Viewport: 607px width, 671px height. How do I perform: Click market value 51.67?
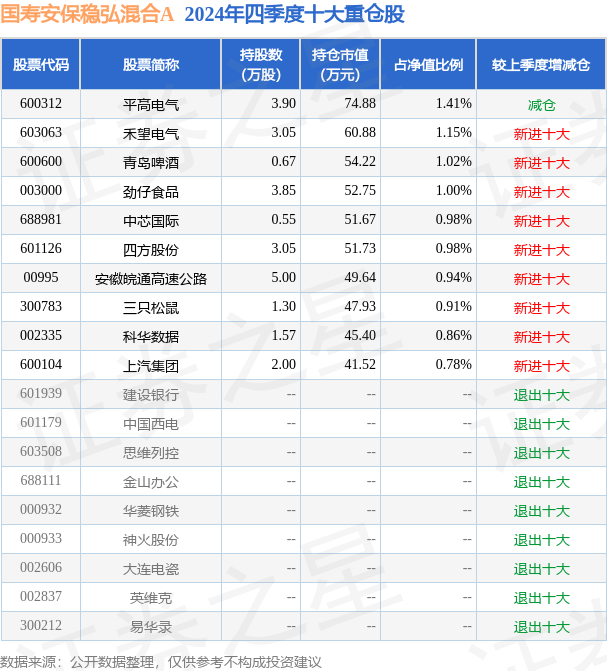click(x=360, y=220)
